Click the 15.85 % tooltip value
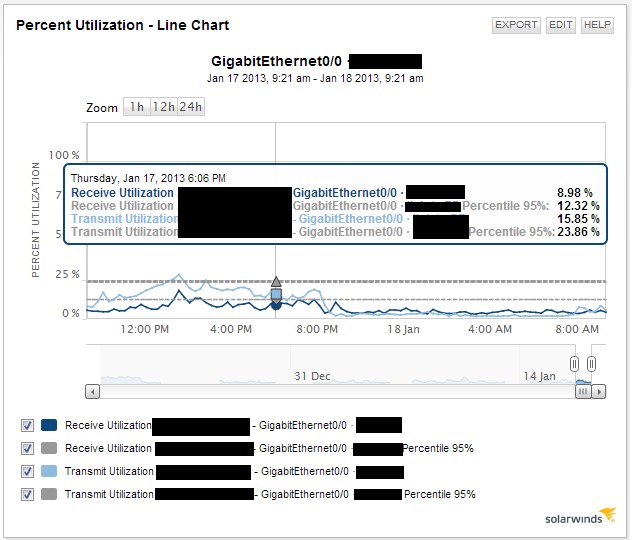Viewport: 632px width, 540px height. 578,219
